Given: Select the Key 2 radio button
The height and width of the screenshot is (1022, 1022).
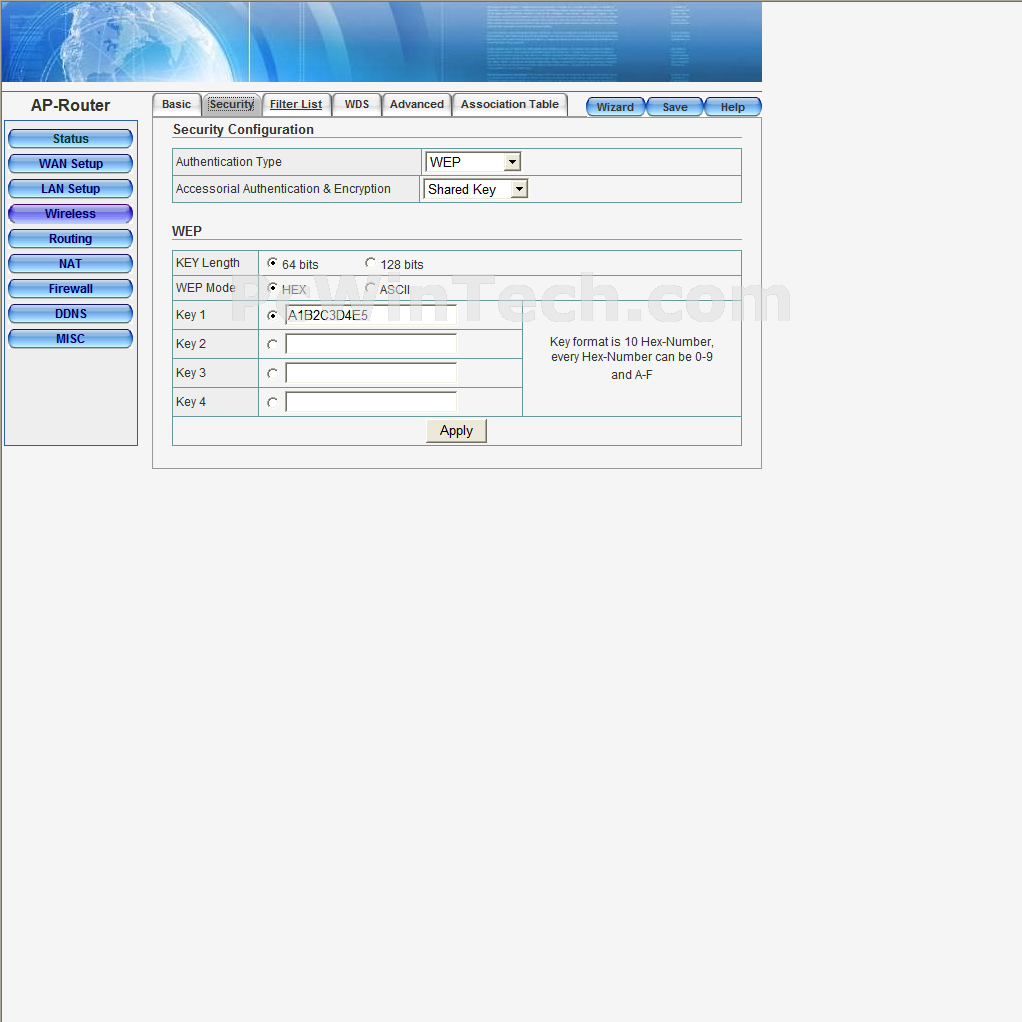Looking at the screenshot, I should pyautogui.click(x=272, y=344).
